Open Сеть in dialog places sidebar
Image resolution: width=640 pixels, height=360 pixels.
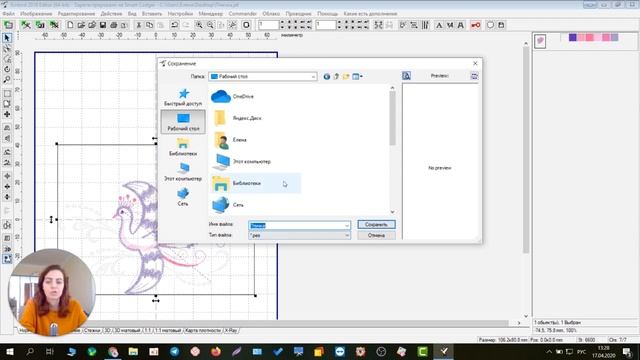(x=183, y=197)
